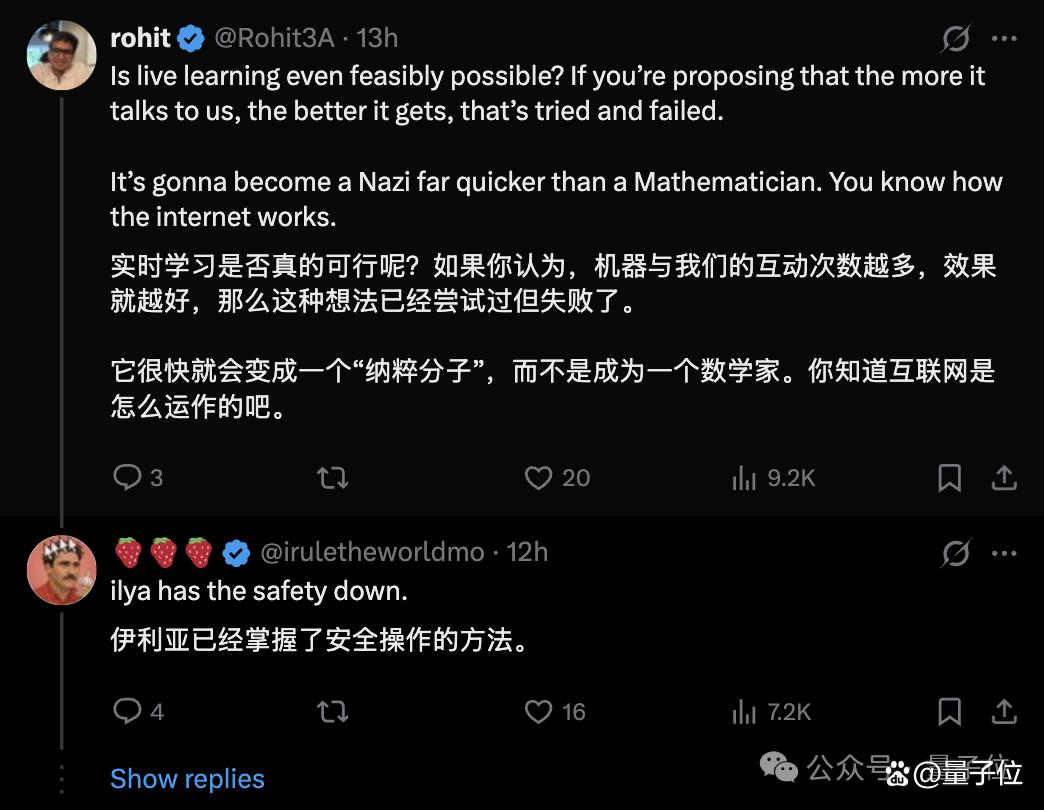
Task: Retweet rohit's live learning post
Action: pos(332,478)
